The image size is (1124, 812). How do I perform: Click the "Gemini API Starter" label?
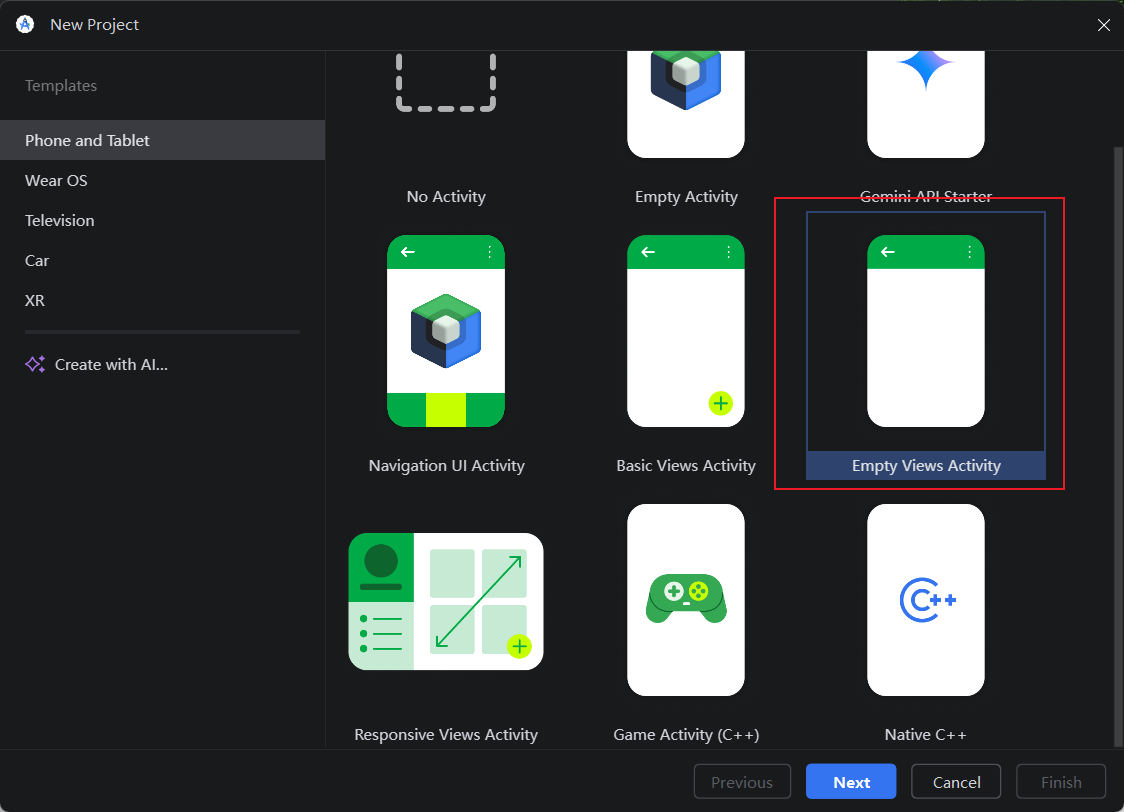click(x=925, y=196)
